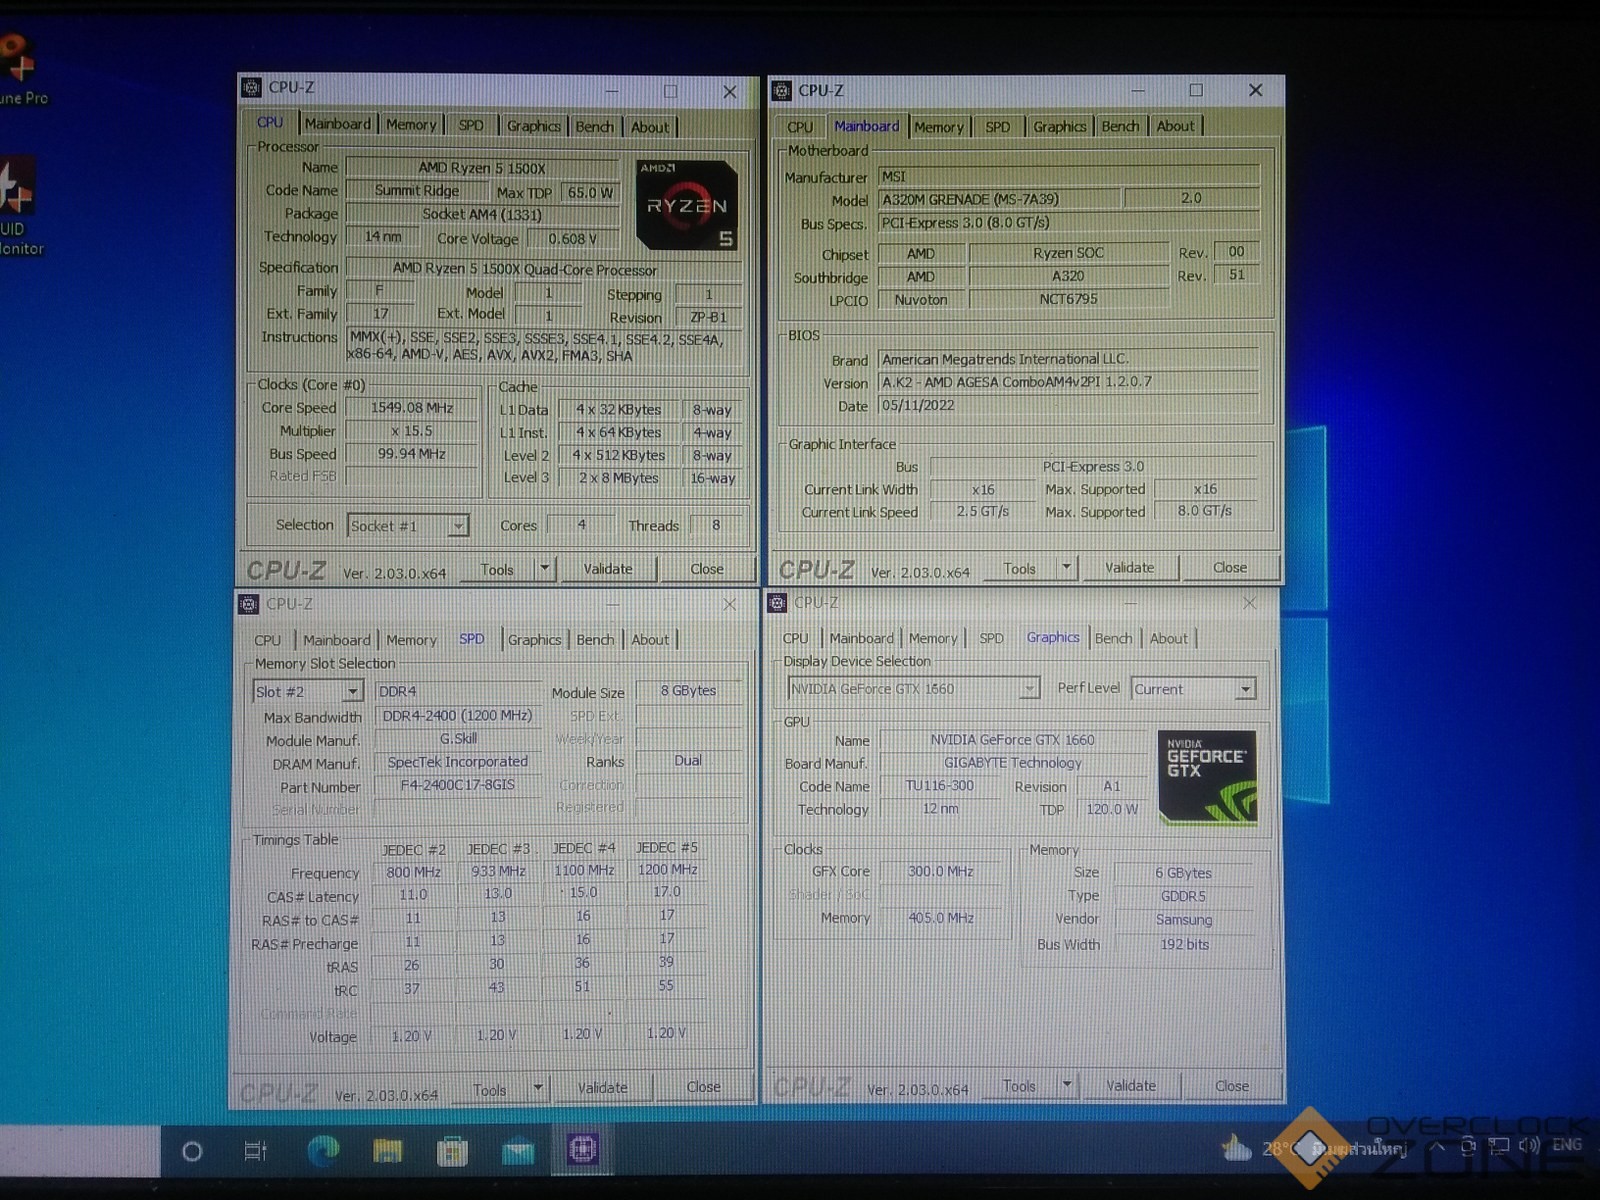
Task: Open the Socket #1 selection dropdown
Action: click(x=408, y=526)
